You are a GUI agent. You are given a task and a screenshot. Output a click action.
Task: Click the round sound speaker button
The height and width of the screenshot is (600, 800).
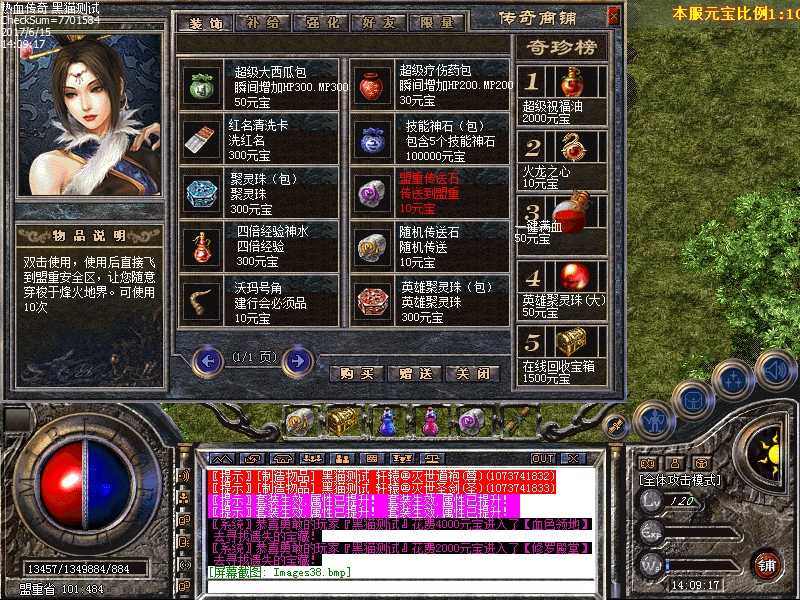(x=774, y=369)
